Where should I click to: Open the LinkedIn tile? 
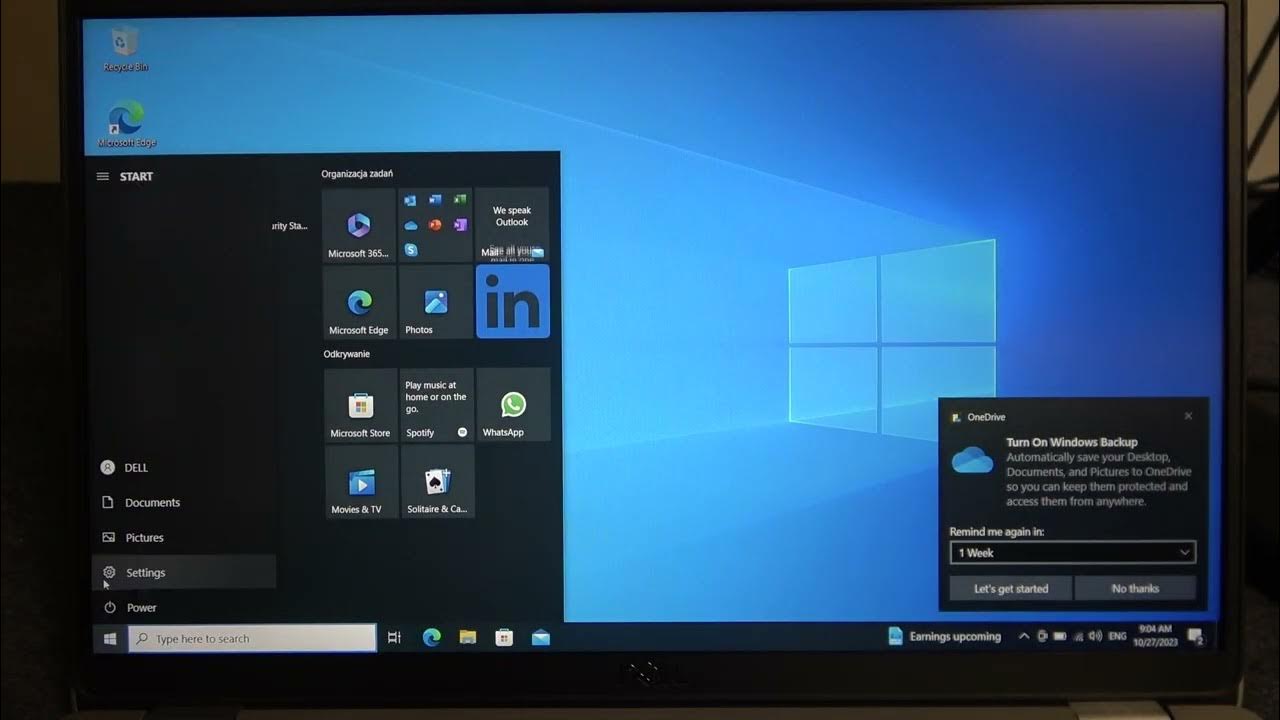tap(512, 302)
